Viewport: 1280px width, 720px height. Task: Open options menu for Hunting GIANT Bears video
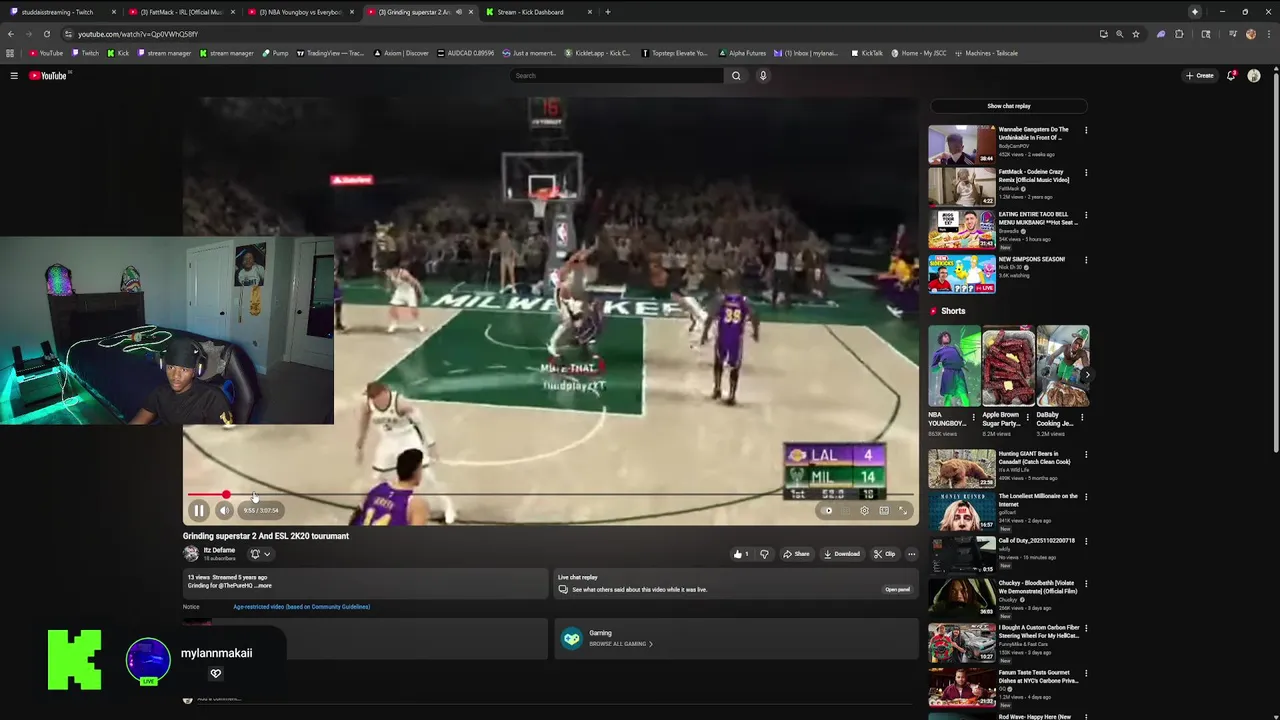coord(1086,455)
